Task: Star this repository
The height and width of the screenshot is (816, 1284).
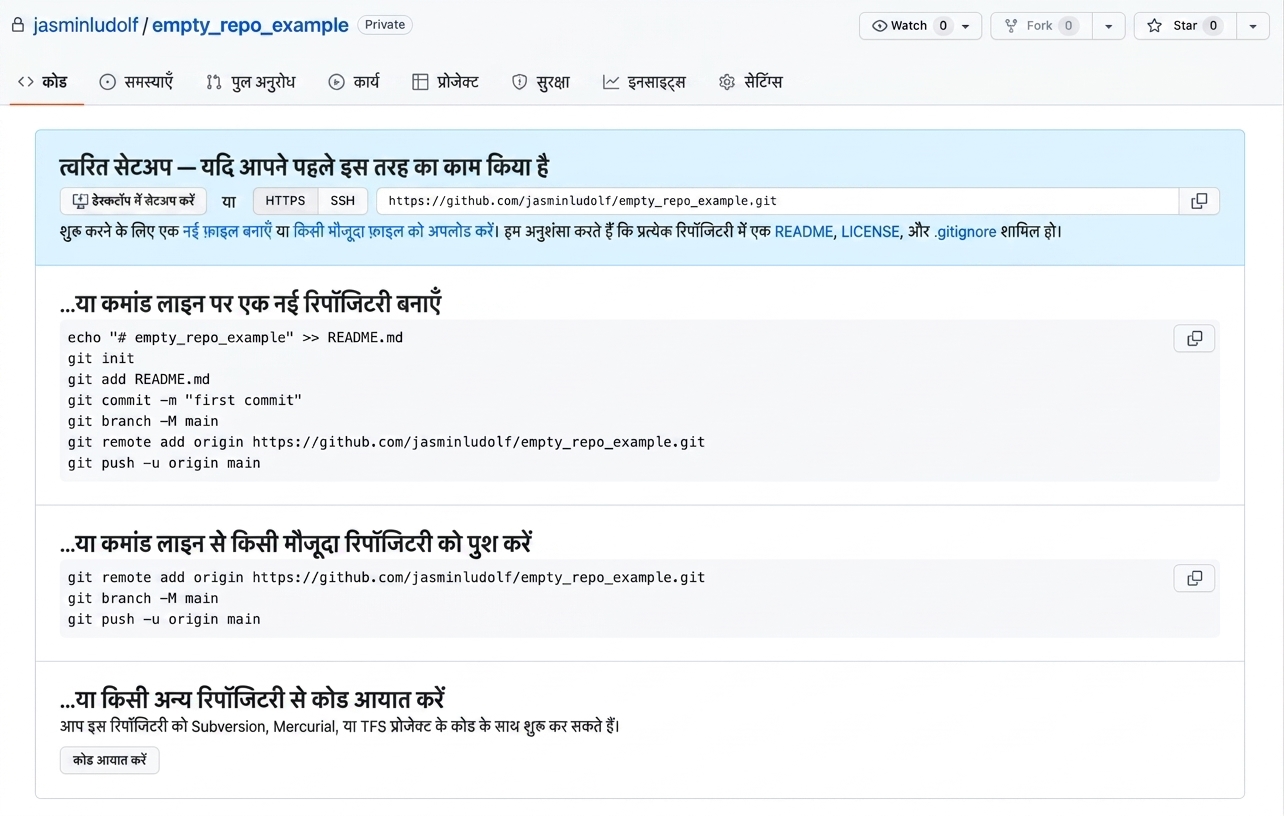Action: point(1185,26)
